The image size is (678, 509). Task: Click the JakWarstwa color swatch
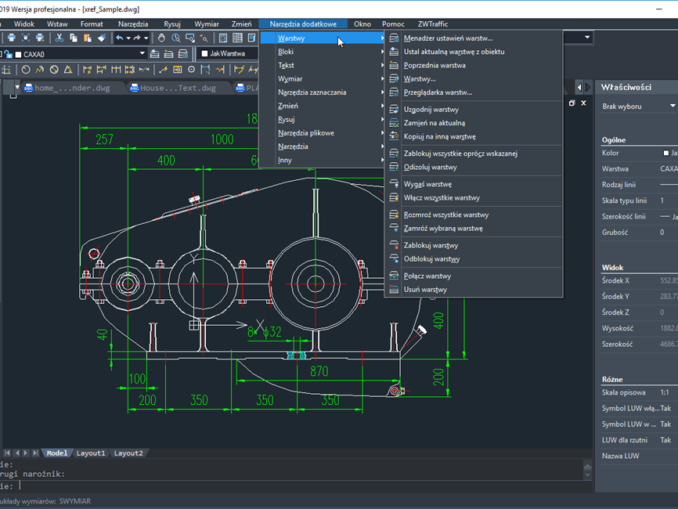pyautogui.click(x=205, y=54)
